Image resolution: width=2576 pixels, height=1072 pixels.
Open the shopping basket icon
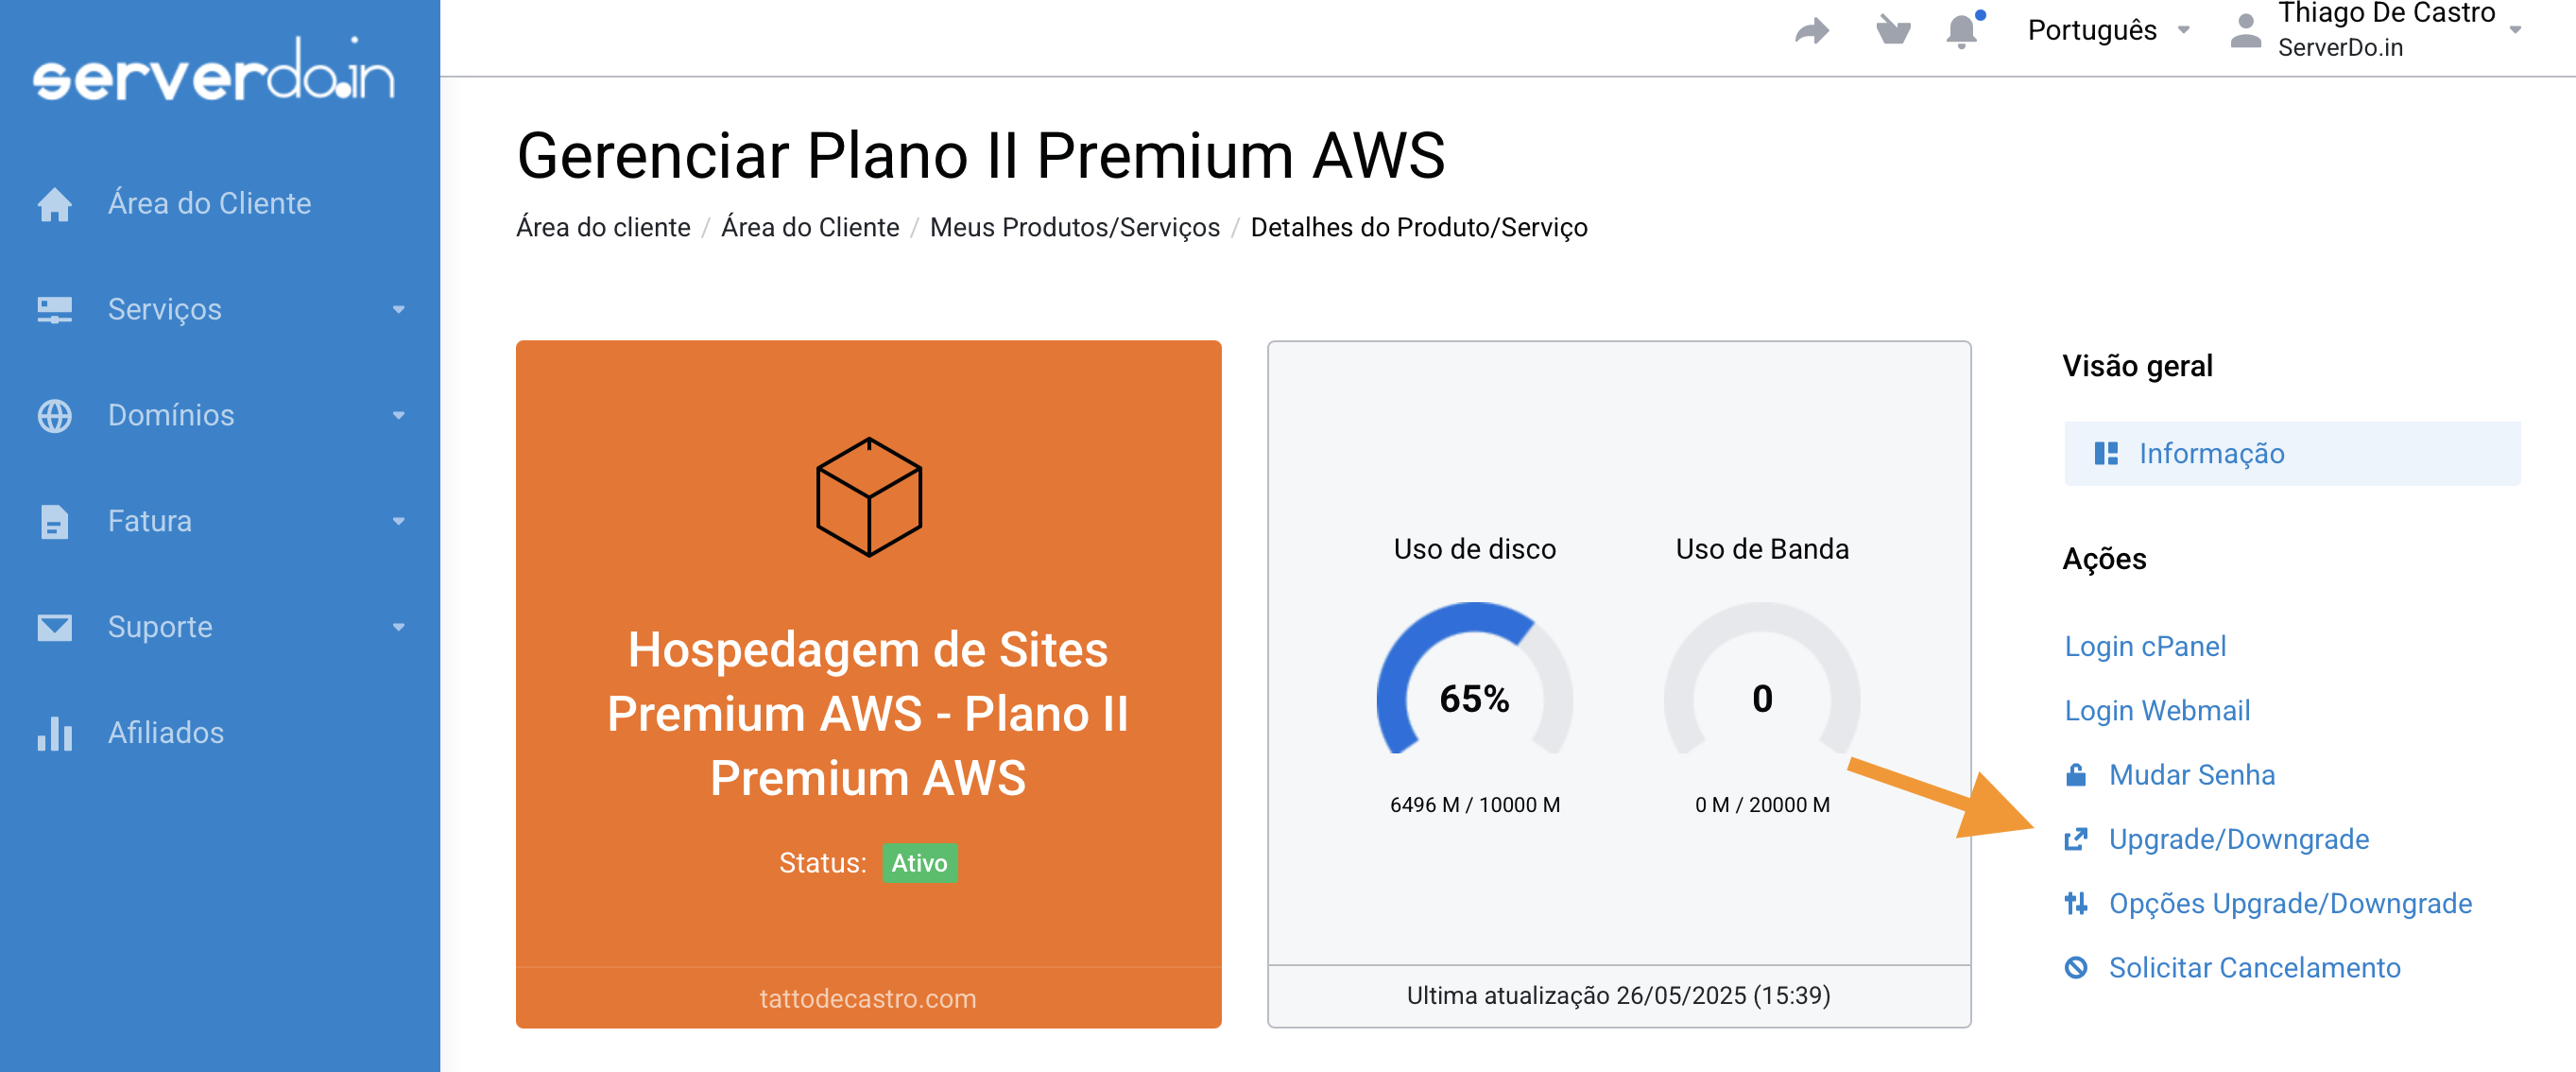click(x=1892, y=30)
